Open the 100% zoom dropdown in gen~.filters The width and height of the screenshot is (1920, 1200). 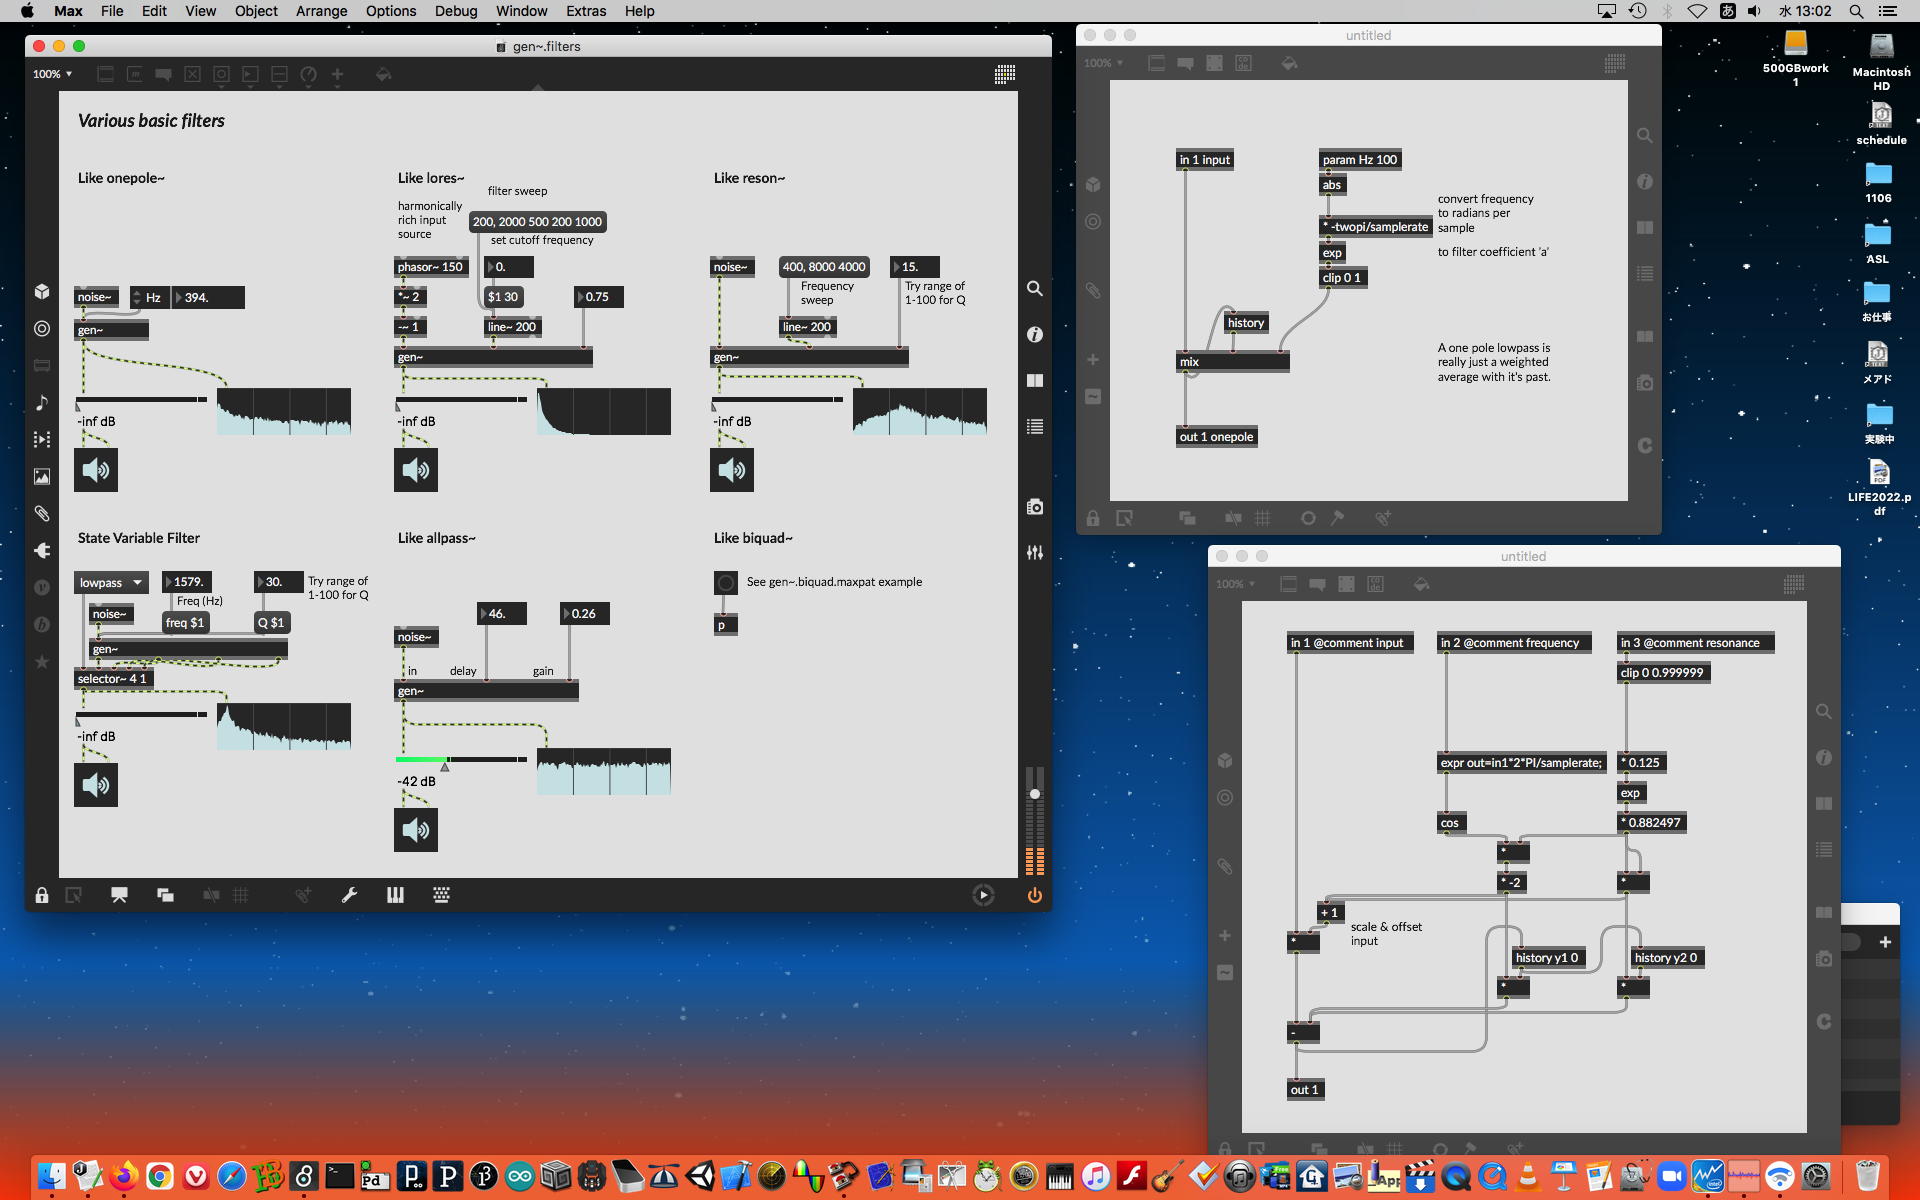pyautogui.click(x=52, y=74)
